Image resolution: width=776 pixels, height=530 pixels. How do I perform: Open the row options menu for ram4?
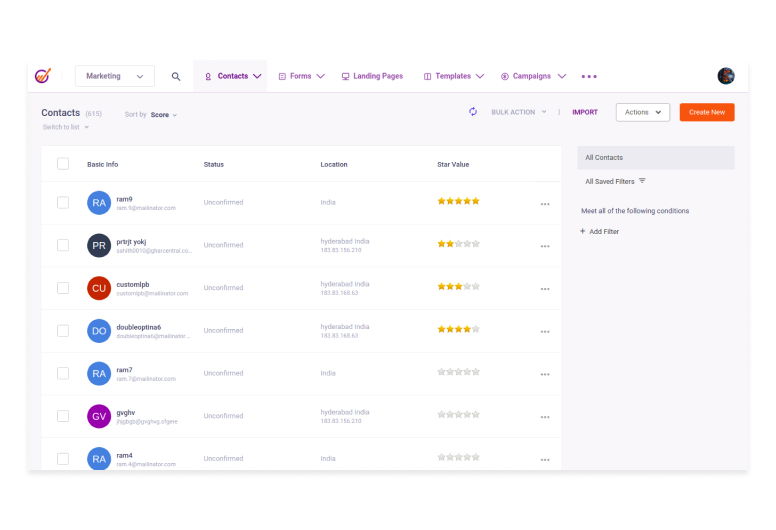tap(545, 460)
